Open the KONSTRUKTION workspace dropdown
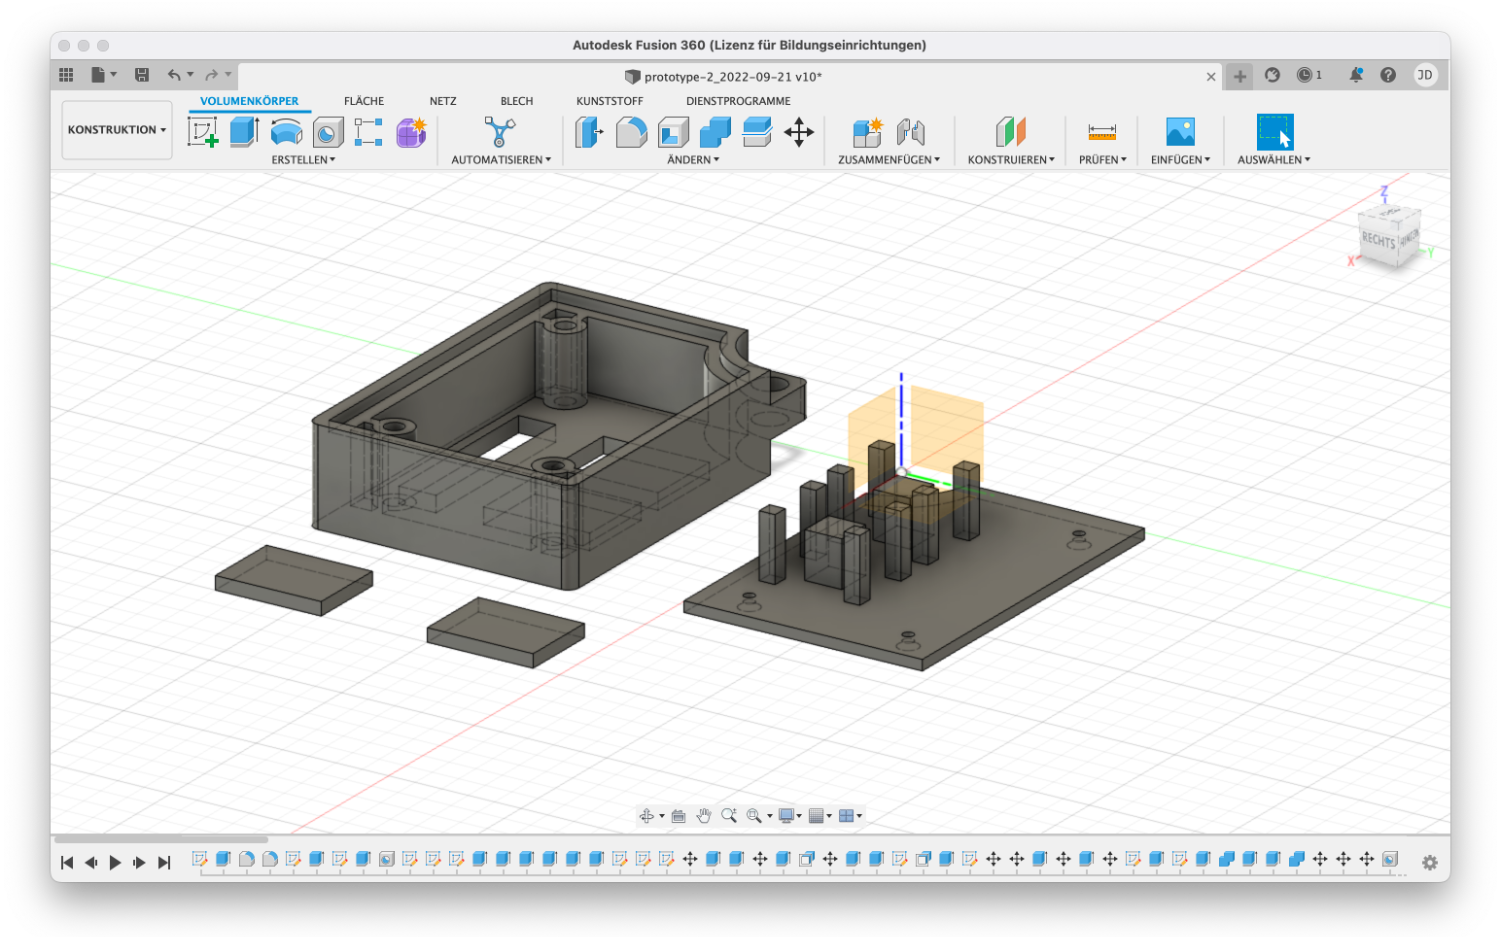 117,130
